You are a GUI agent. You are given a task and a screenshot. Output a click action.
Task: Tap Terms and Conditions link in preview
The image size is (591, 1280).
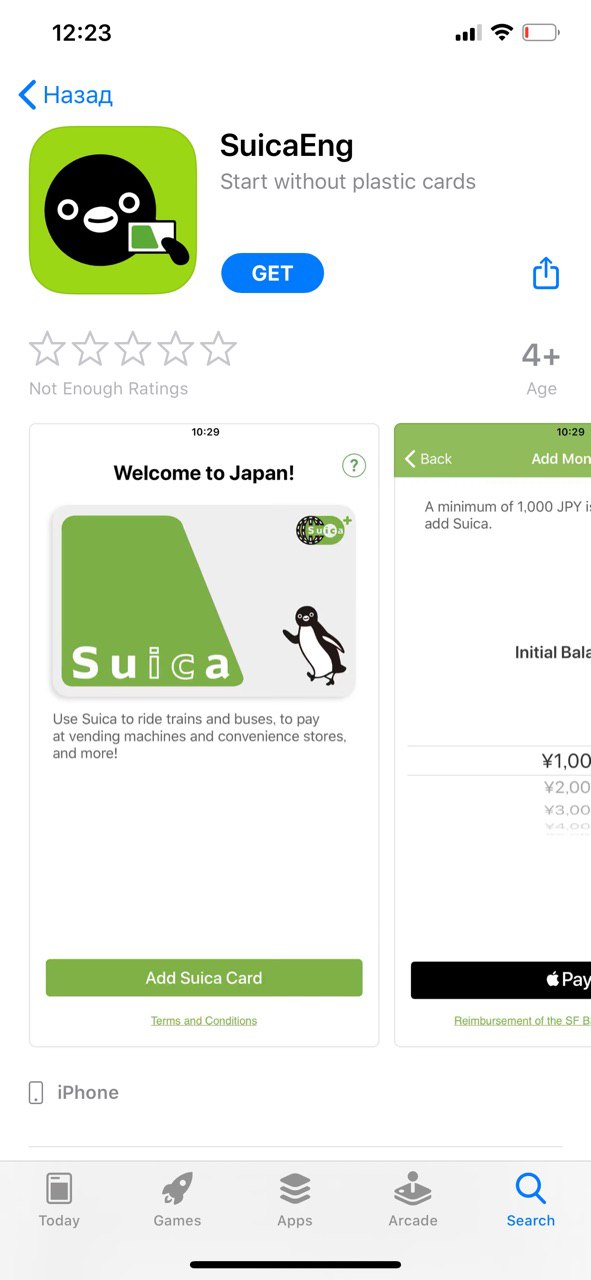[204, 1021]
